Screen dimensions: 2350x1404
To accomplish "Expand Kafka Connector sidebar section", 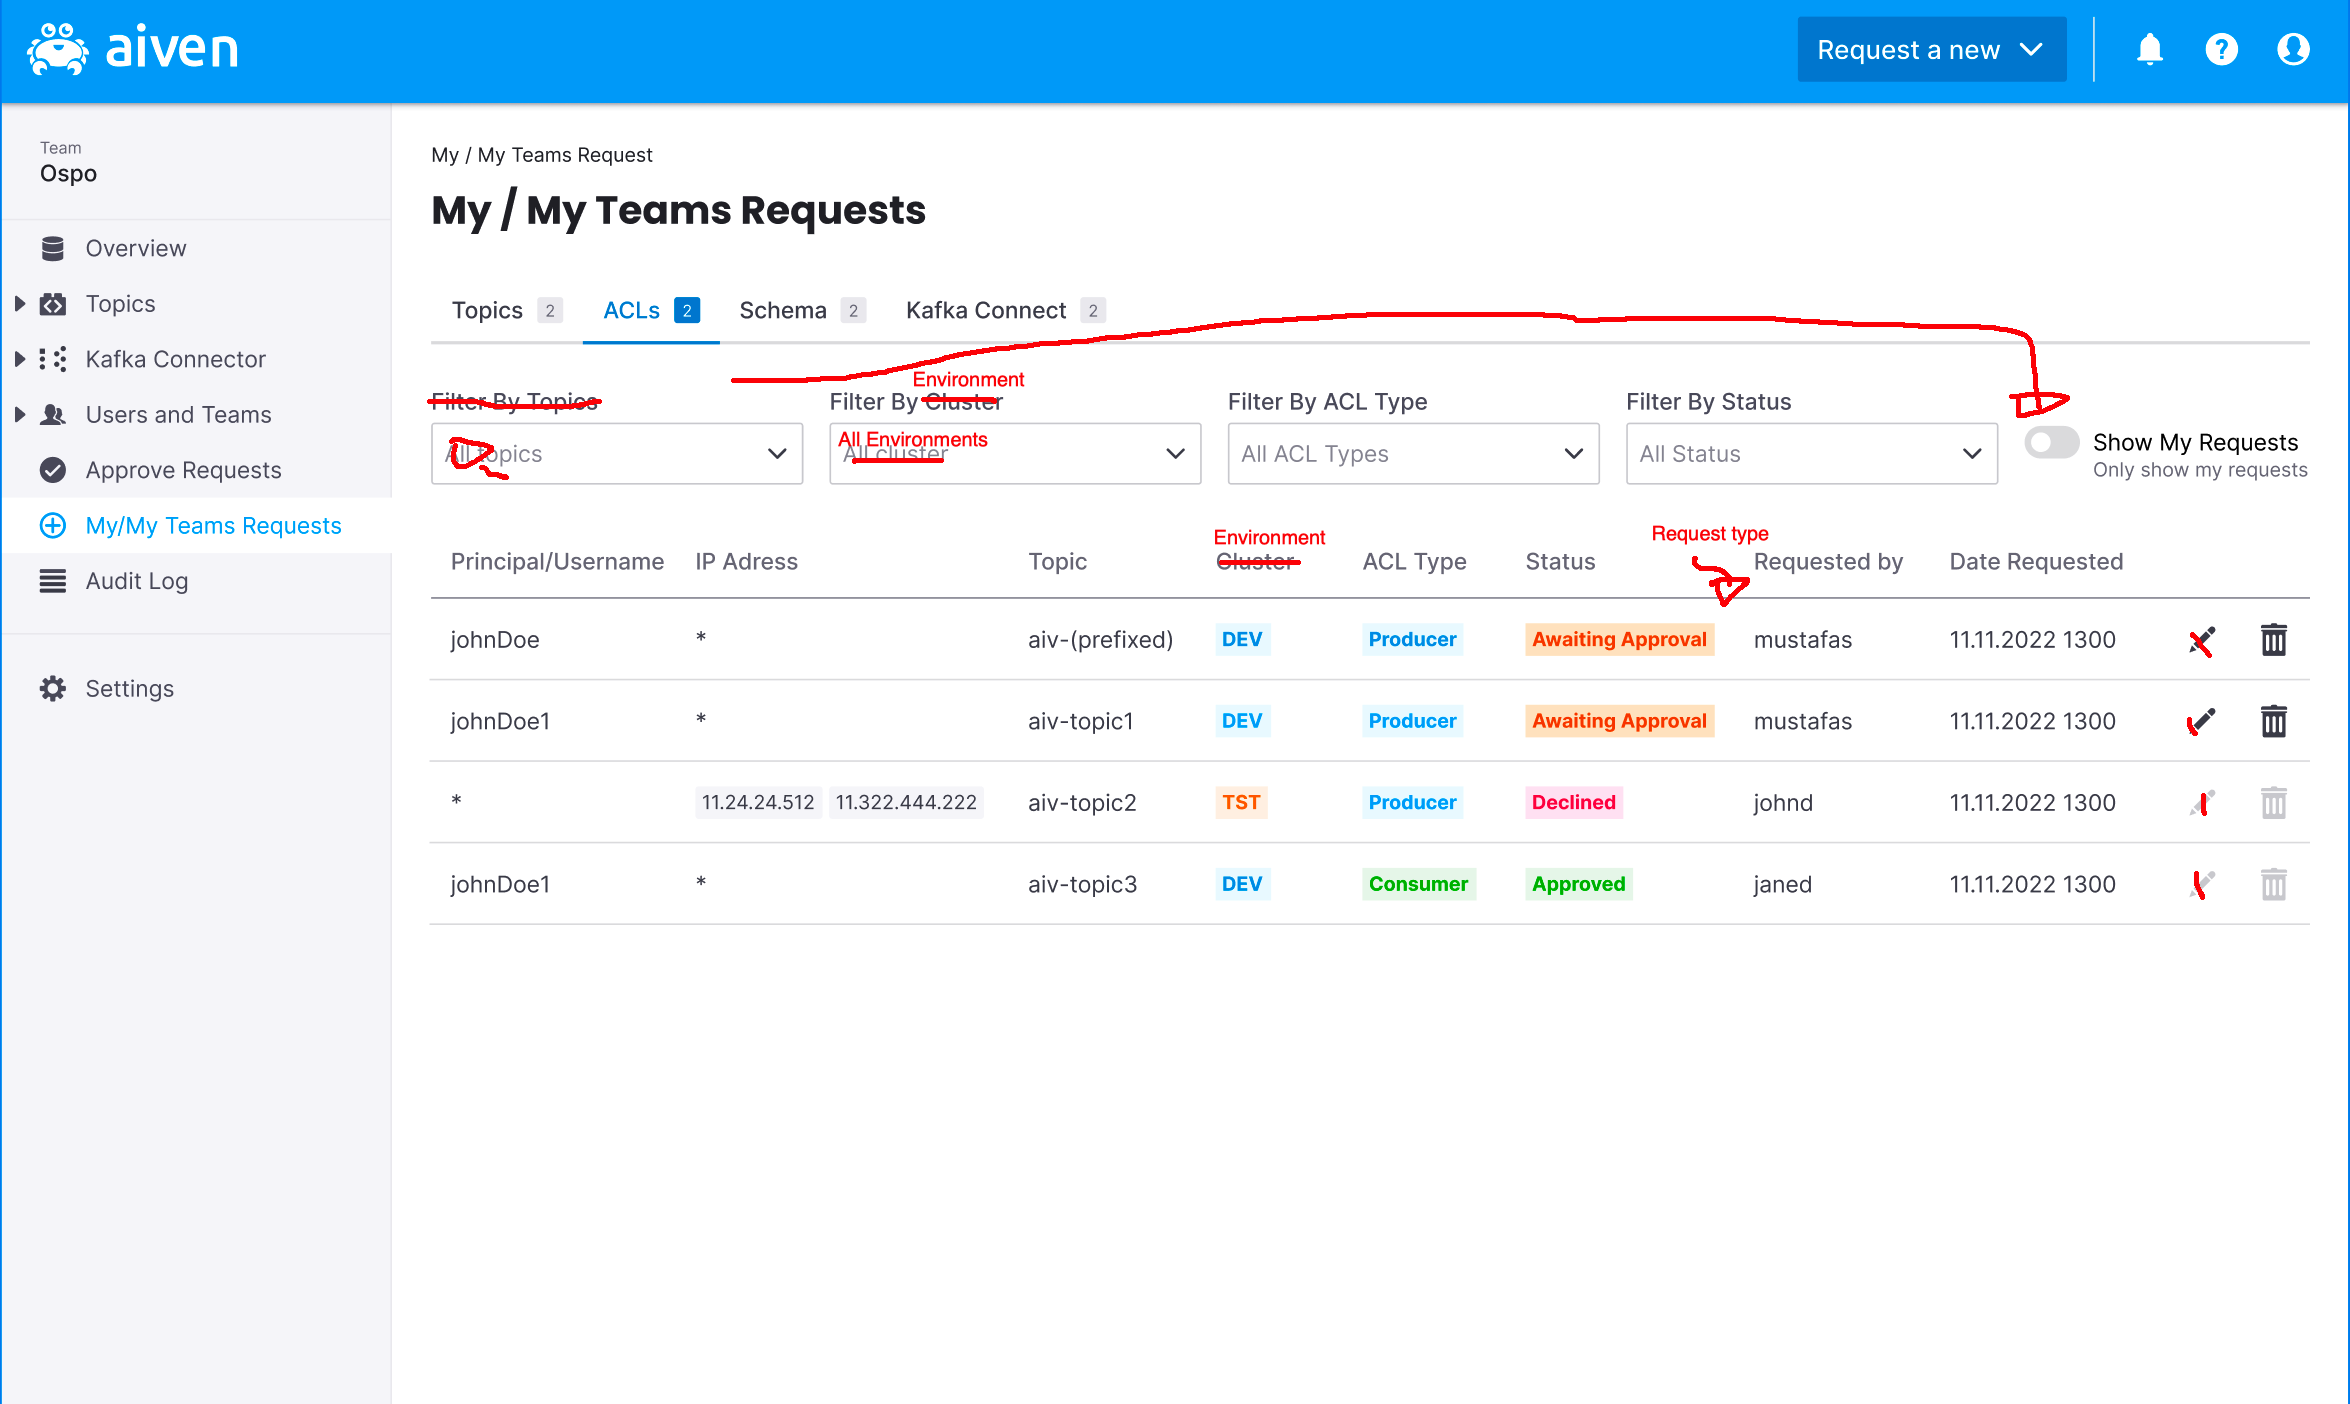I will coord(19,359).
